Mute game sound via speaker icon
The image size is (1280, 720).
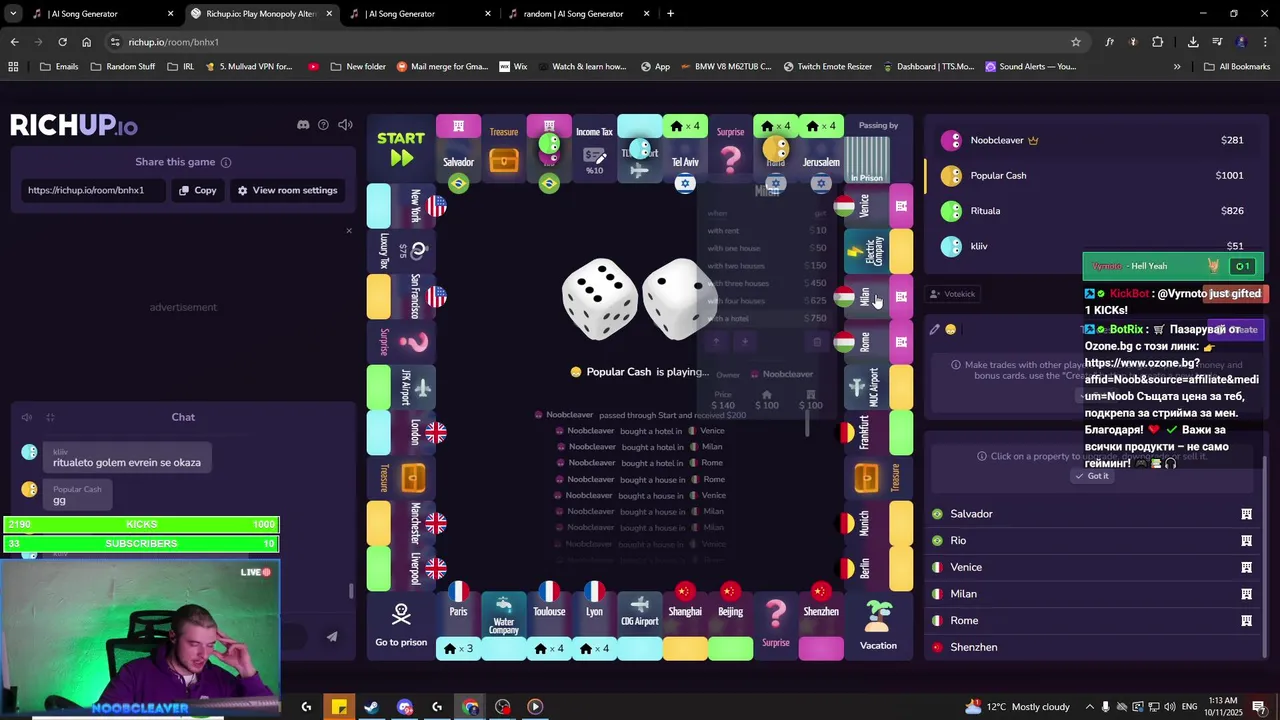click(345, 125)
